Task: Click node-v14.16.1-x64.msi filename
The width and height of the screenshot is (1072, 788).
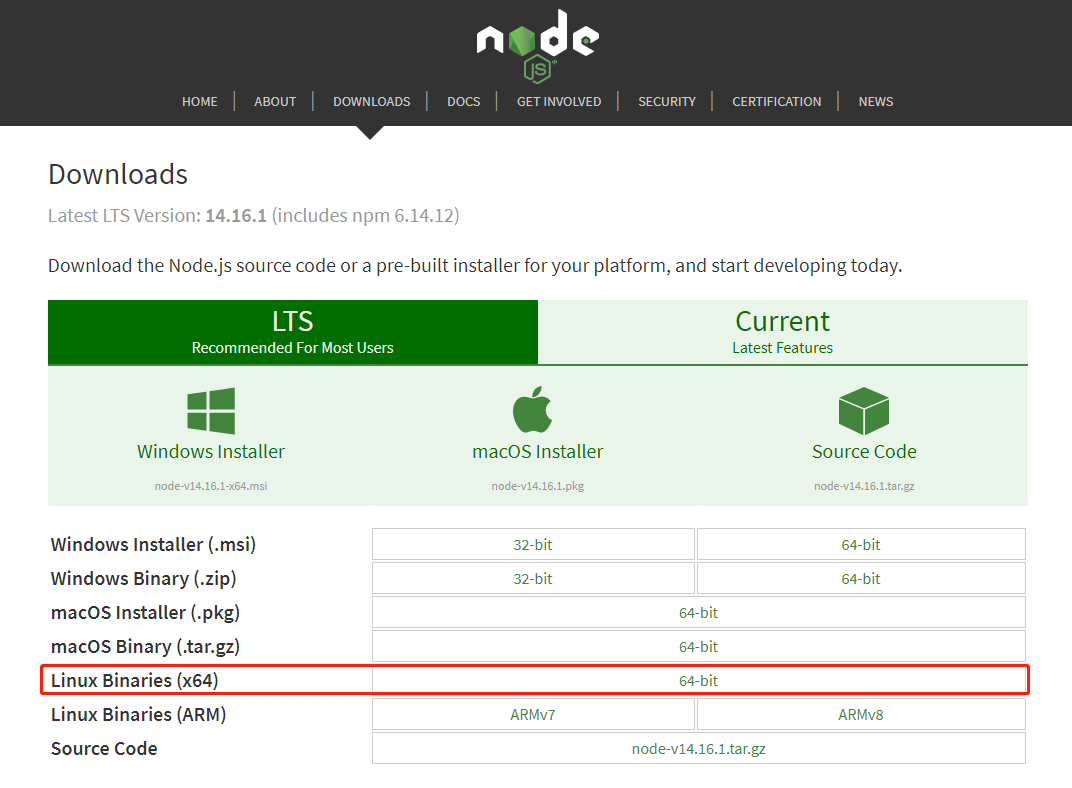Action: [x=211, y=486]
